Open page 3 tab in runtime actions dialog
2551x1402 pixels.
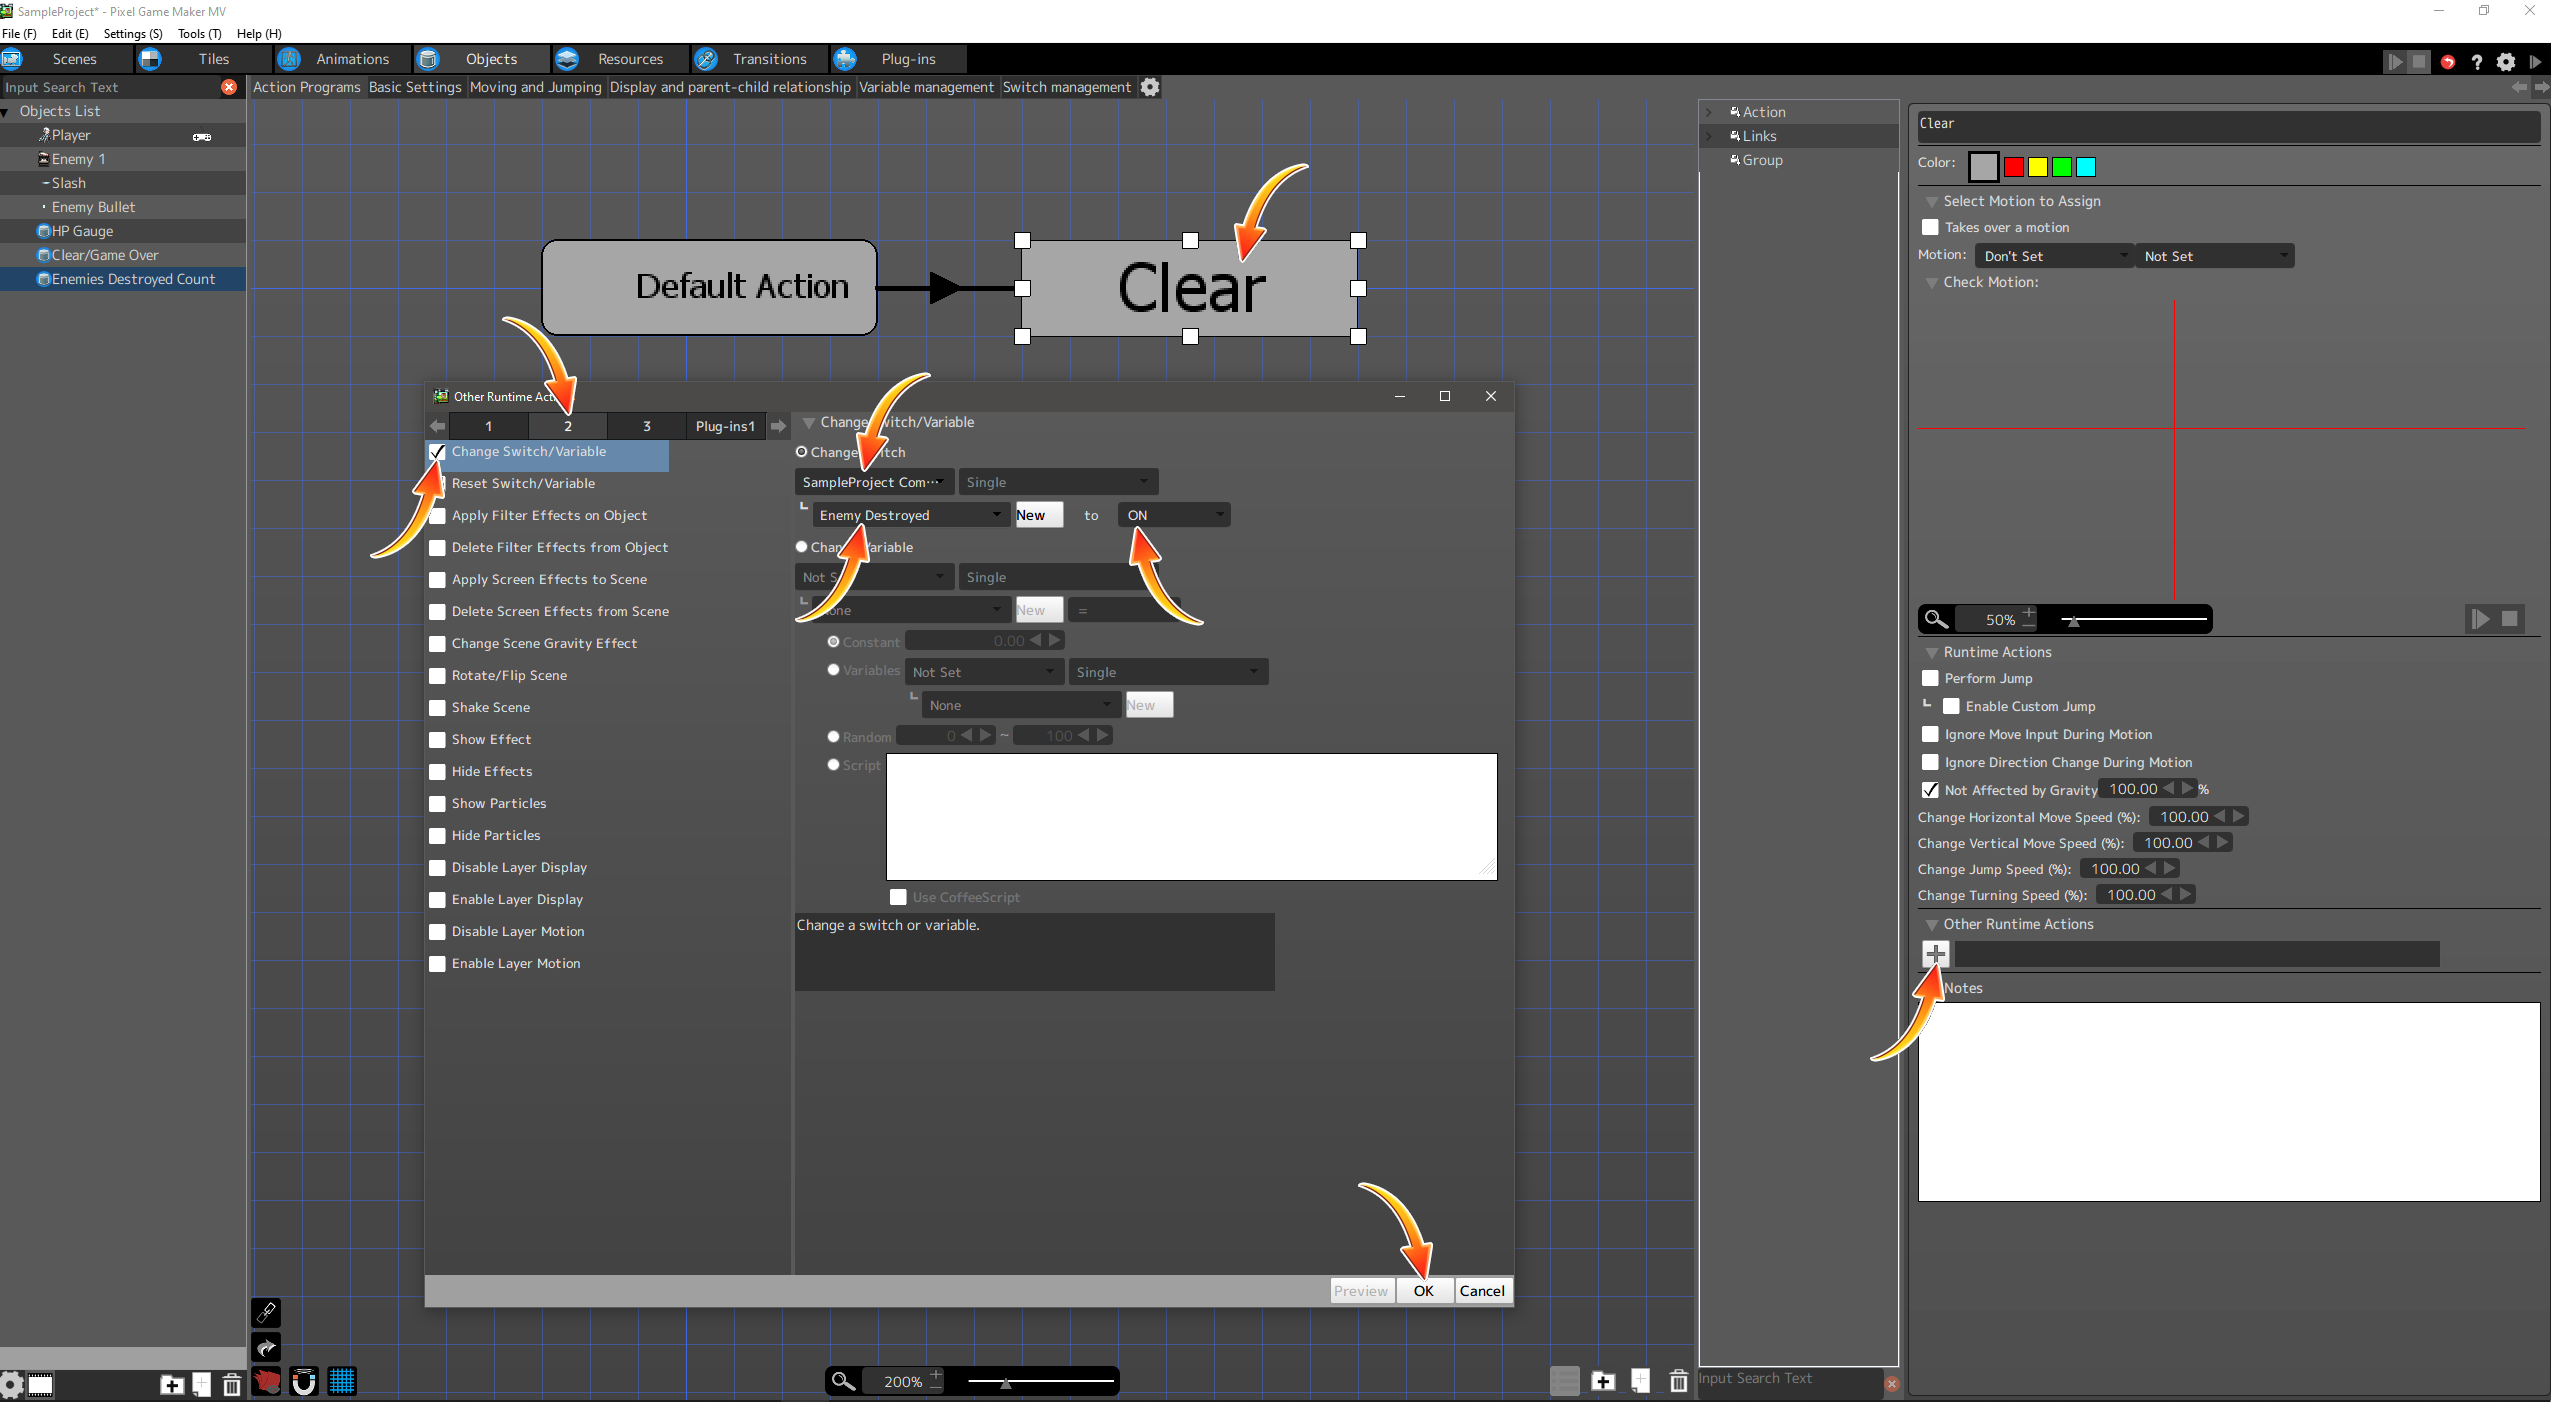[x=646, y=426]
